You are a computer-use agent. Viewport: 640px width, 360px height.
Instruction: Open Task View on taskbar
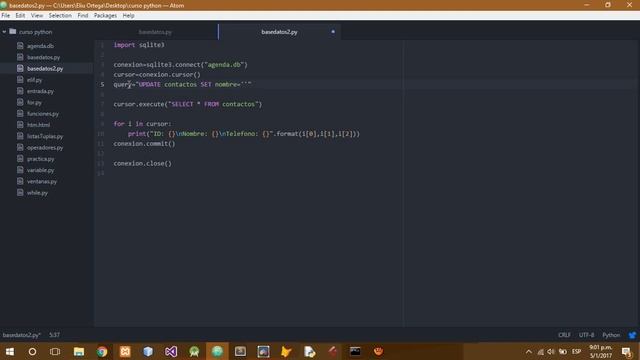tap(55, 351)
